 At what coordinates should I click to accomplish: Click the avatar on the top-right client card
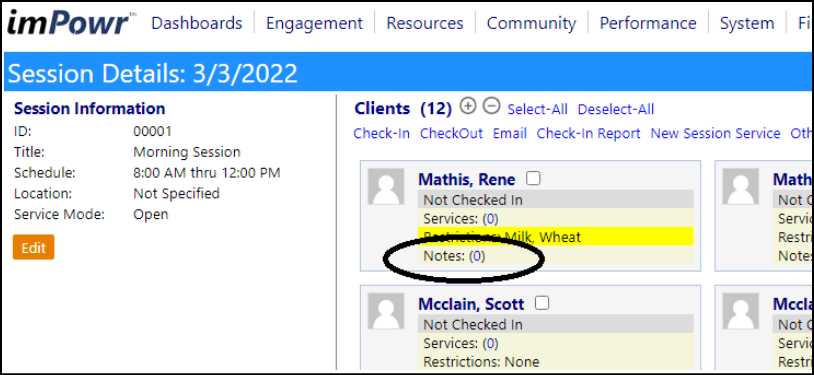[741, 186]
